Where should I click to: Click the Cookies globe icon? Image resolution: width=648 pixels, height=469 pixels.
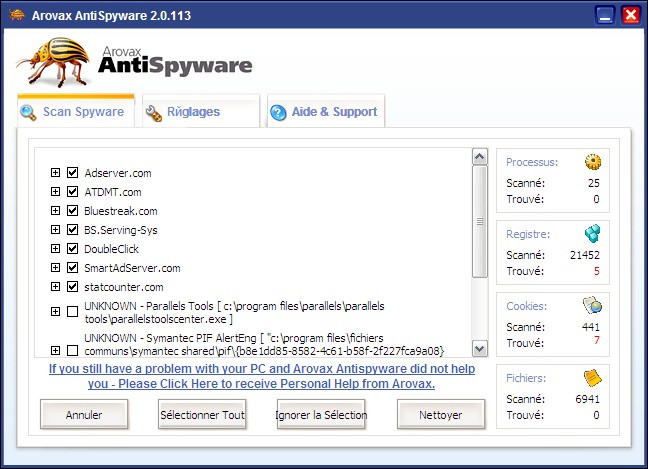point(592,305)
